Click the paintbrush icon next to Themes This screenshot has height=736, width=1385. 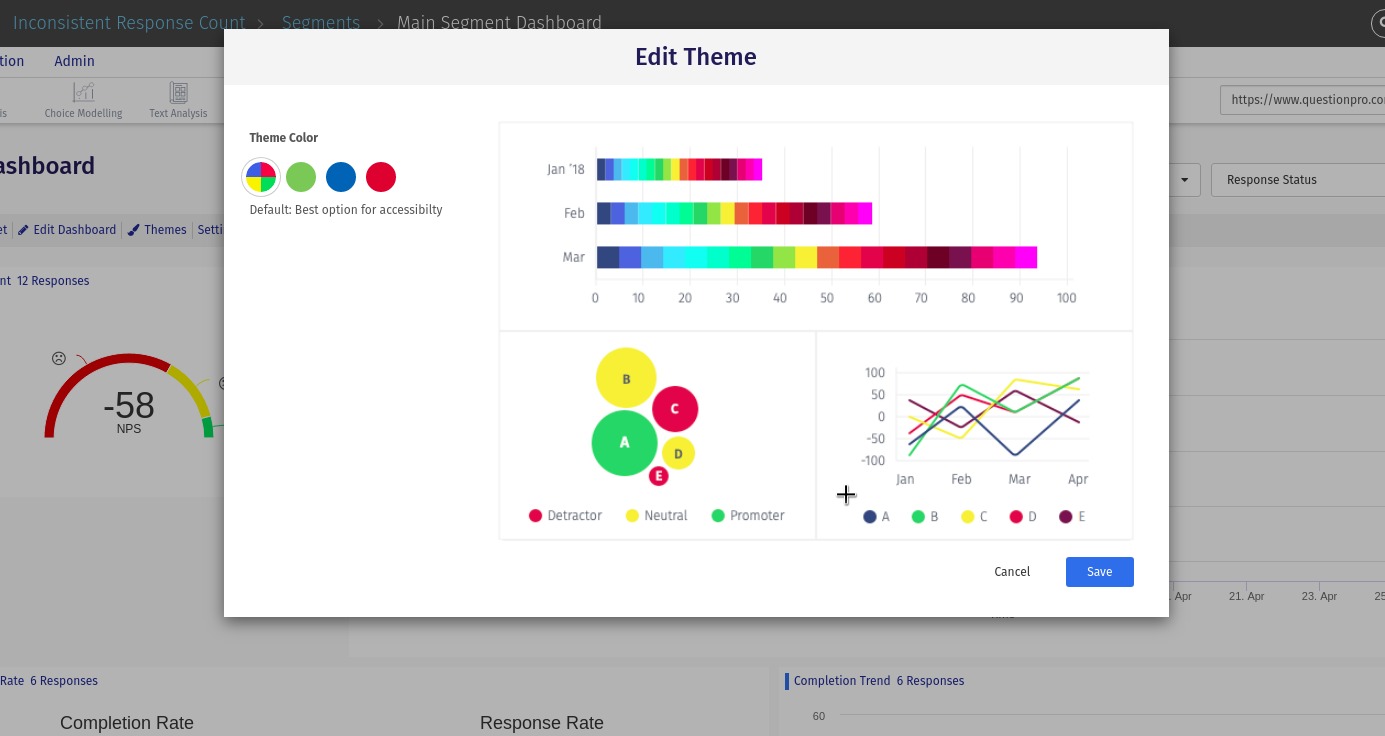134,230
